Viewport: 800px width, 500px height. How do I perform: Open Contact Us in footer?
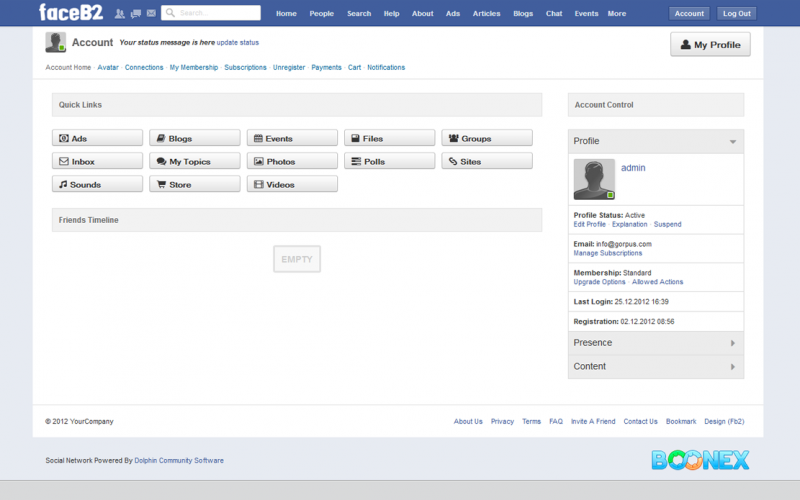click(640, 421)
